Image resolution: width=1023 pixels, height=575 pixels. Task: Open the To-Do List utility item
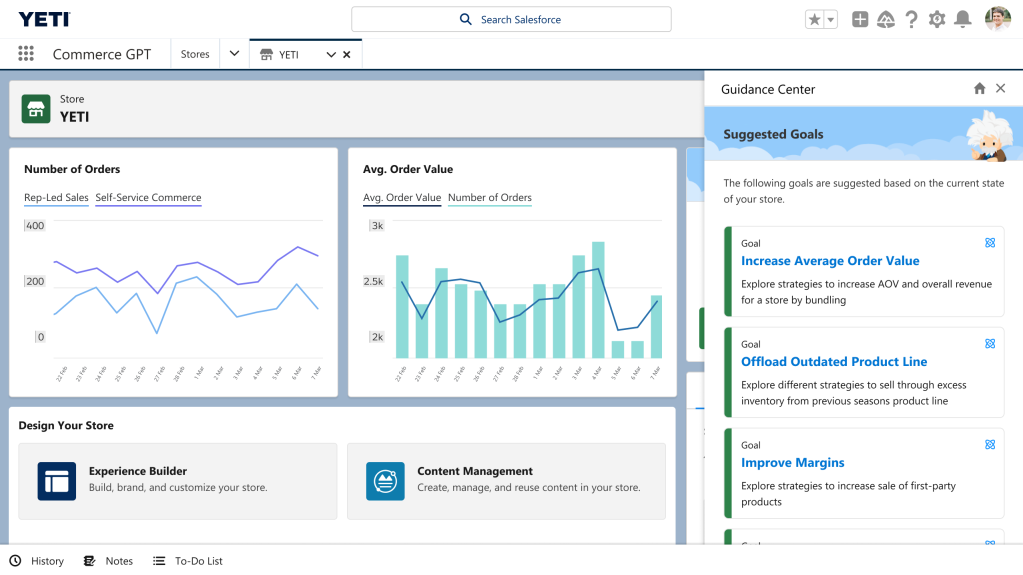[x=188, y=561]
